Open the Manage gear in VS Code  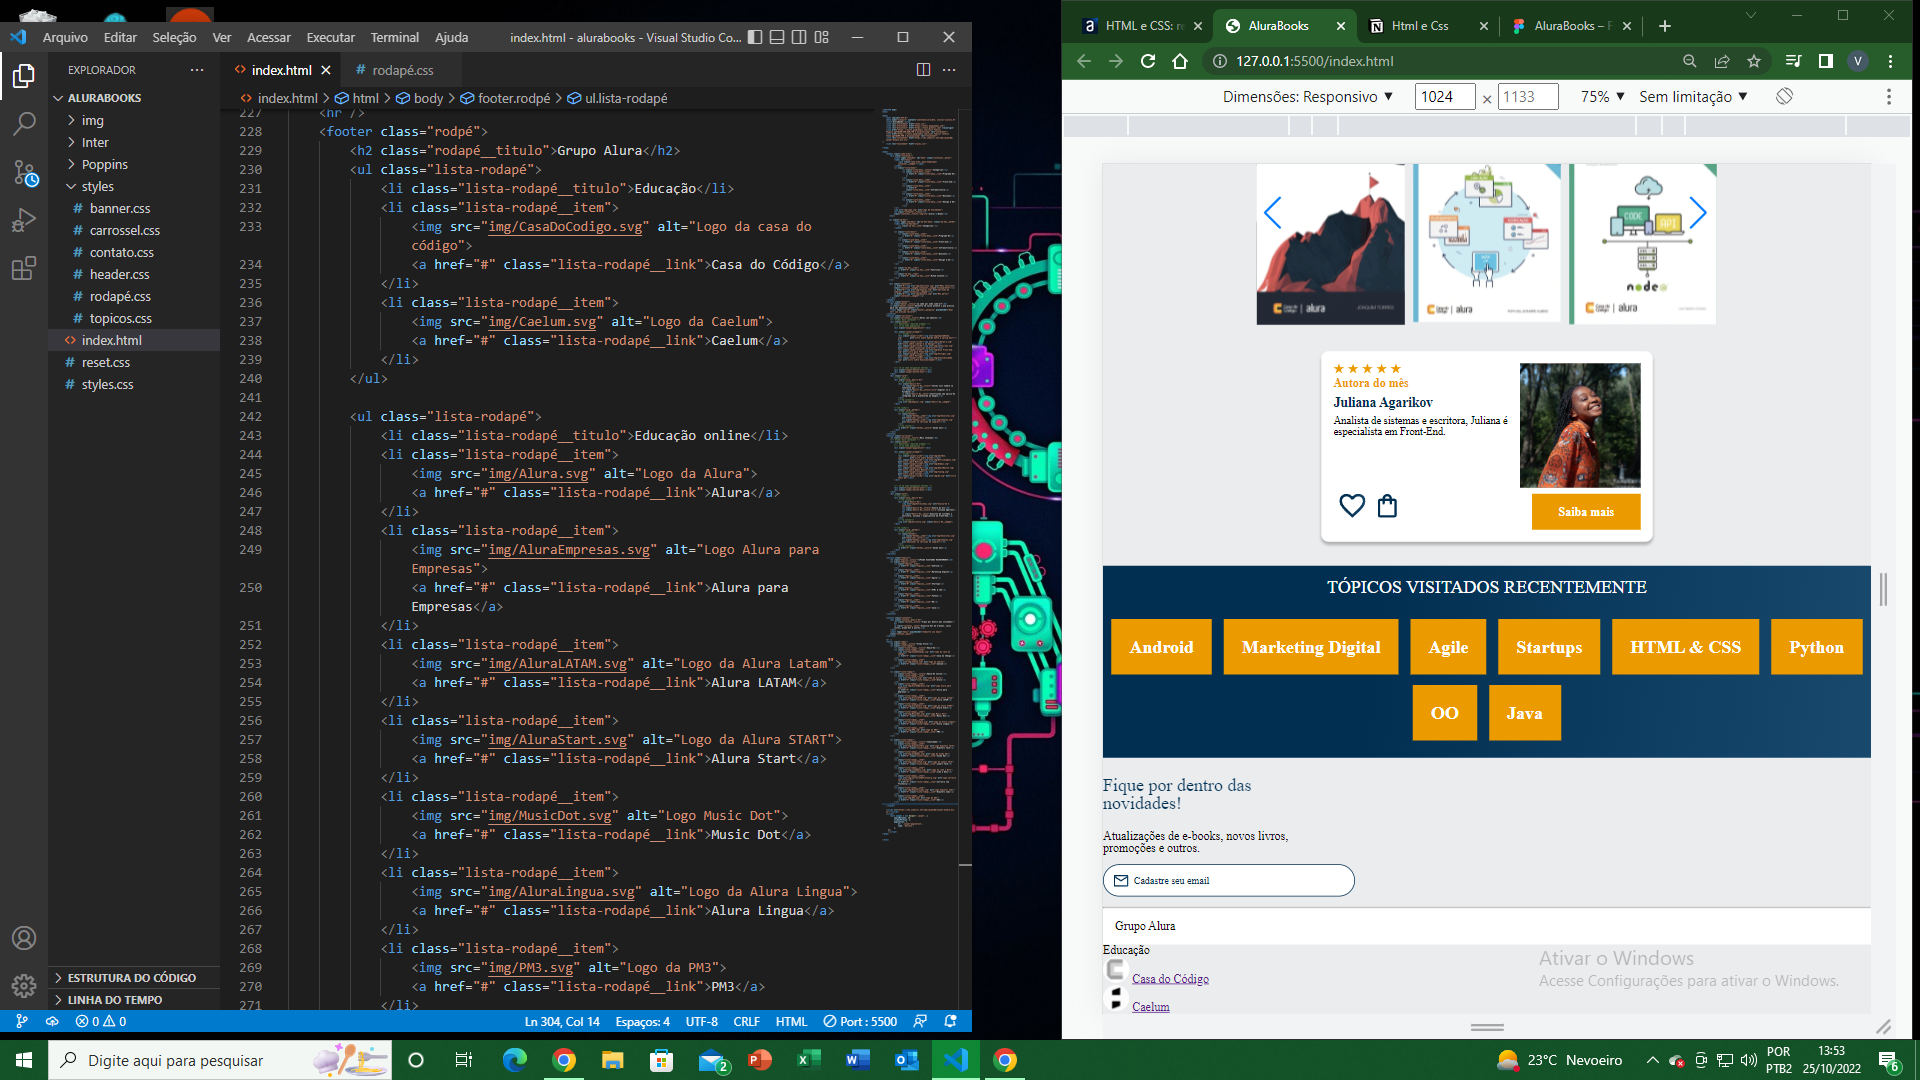click(24, 986)
